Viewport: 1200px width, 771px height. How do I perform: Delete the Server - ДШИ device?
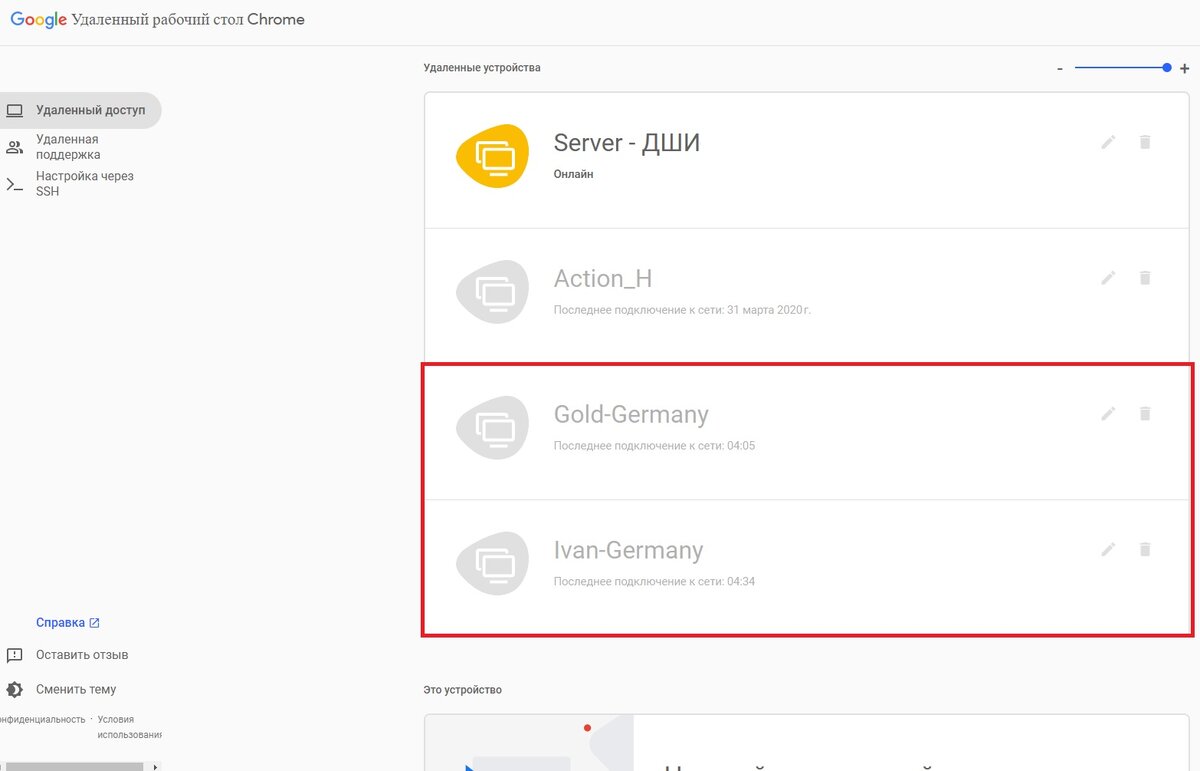[1145, 142]
